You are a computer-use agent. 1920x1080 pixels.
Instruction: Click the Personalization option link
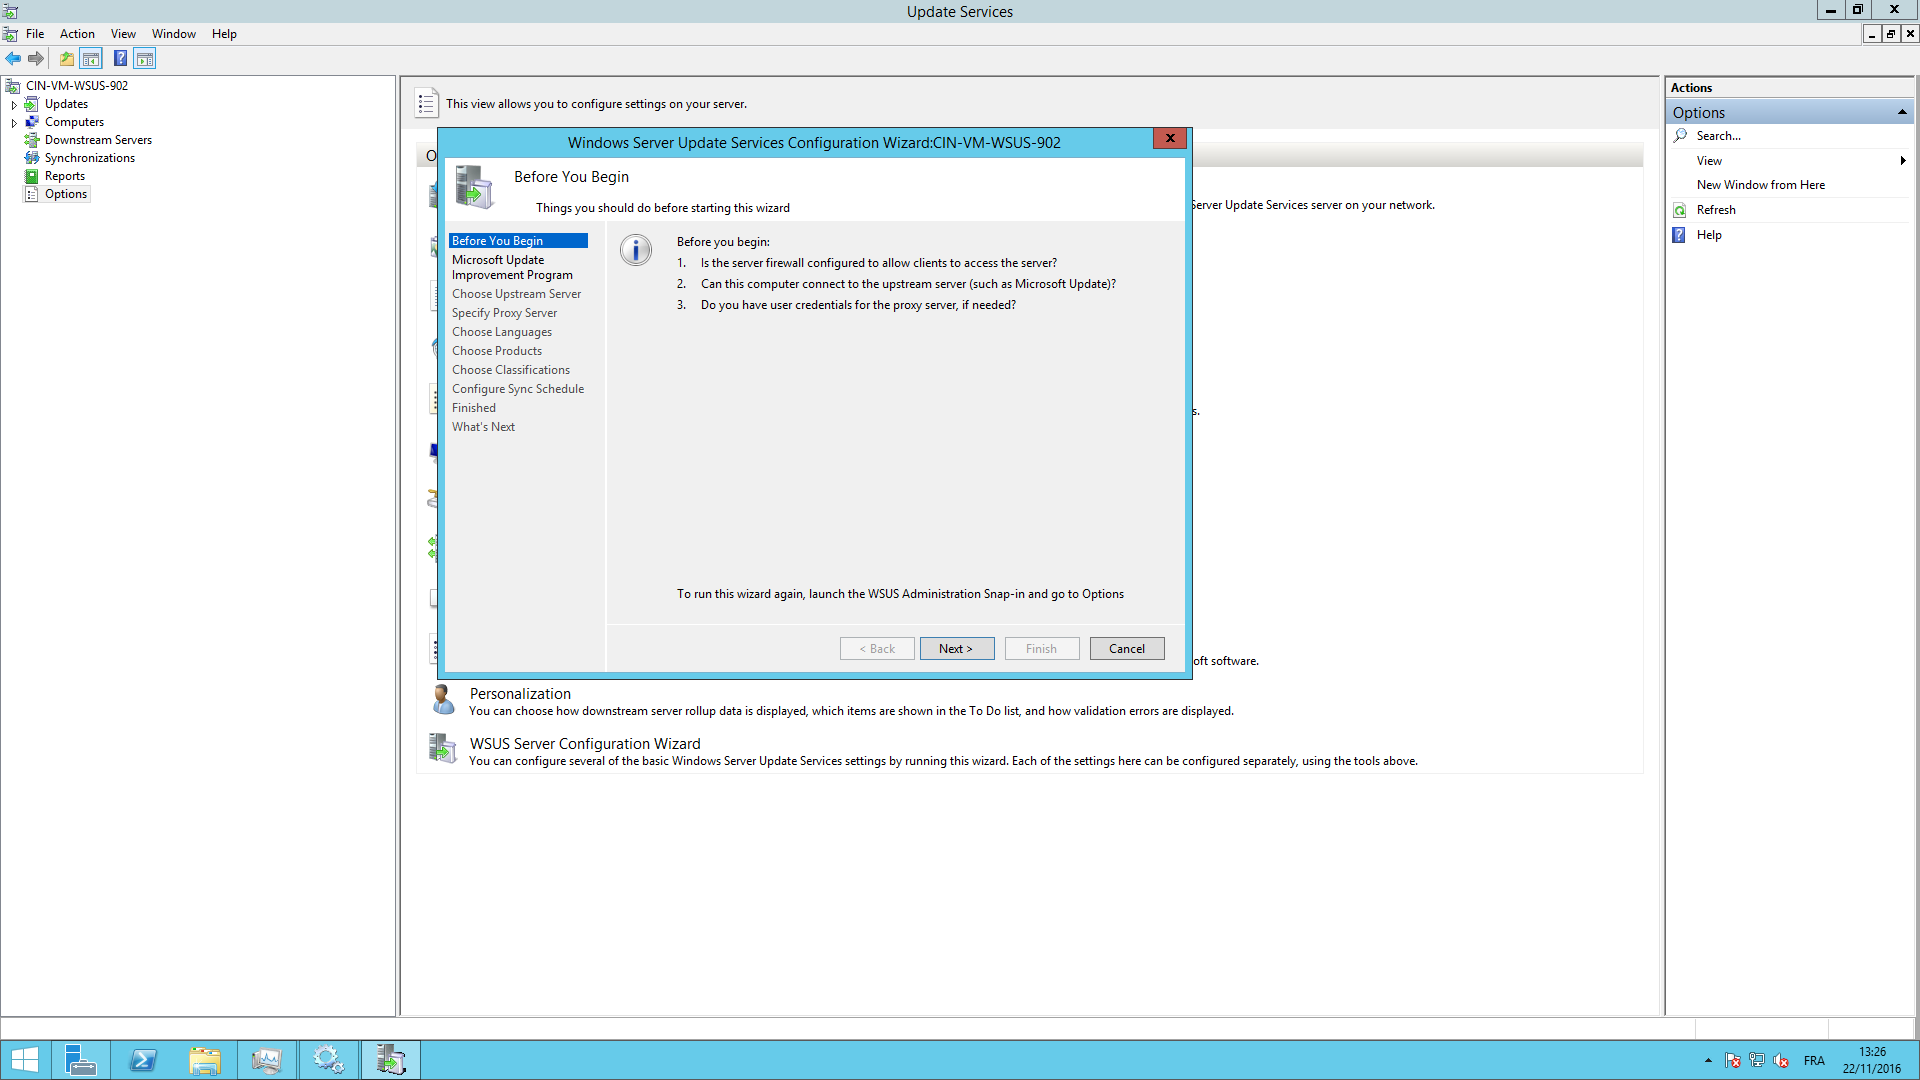(x=520, y=694)
